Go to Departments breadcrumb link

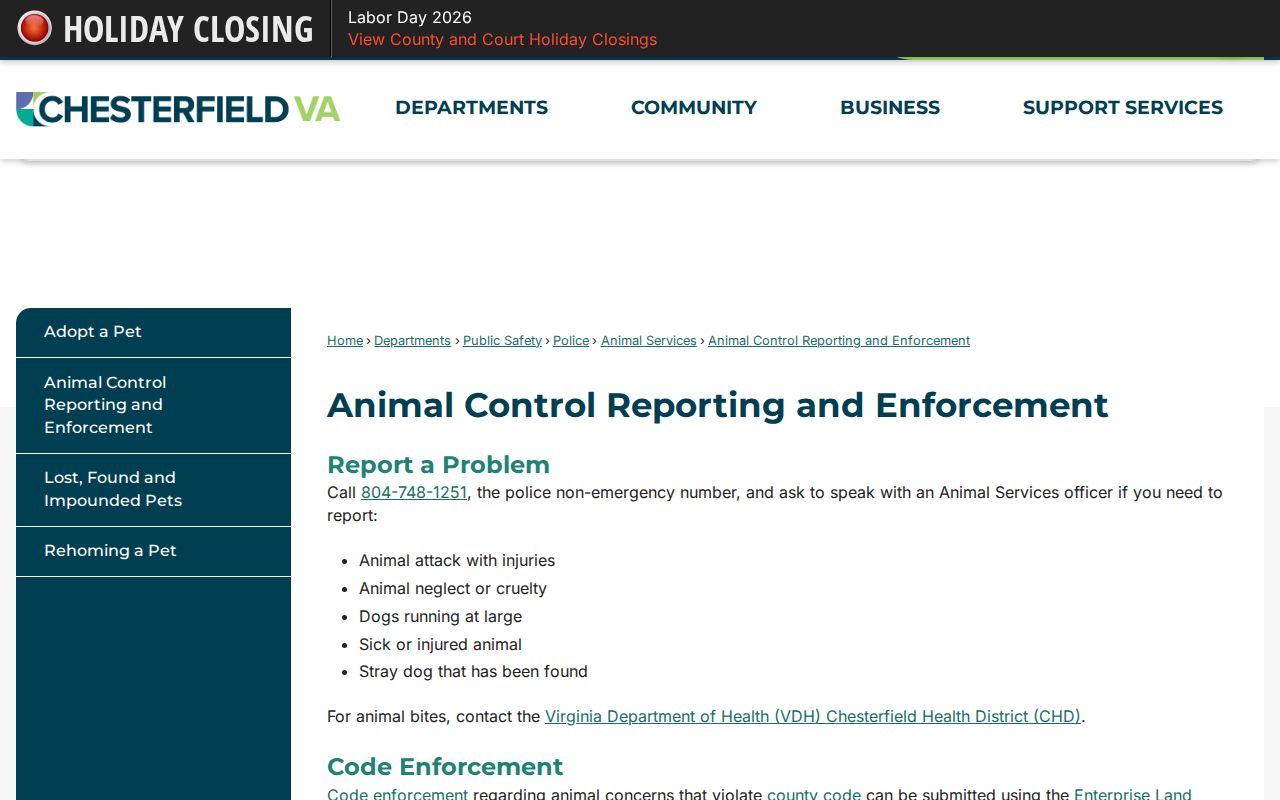click(x=412, y=341)
